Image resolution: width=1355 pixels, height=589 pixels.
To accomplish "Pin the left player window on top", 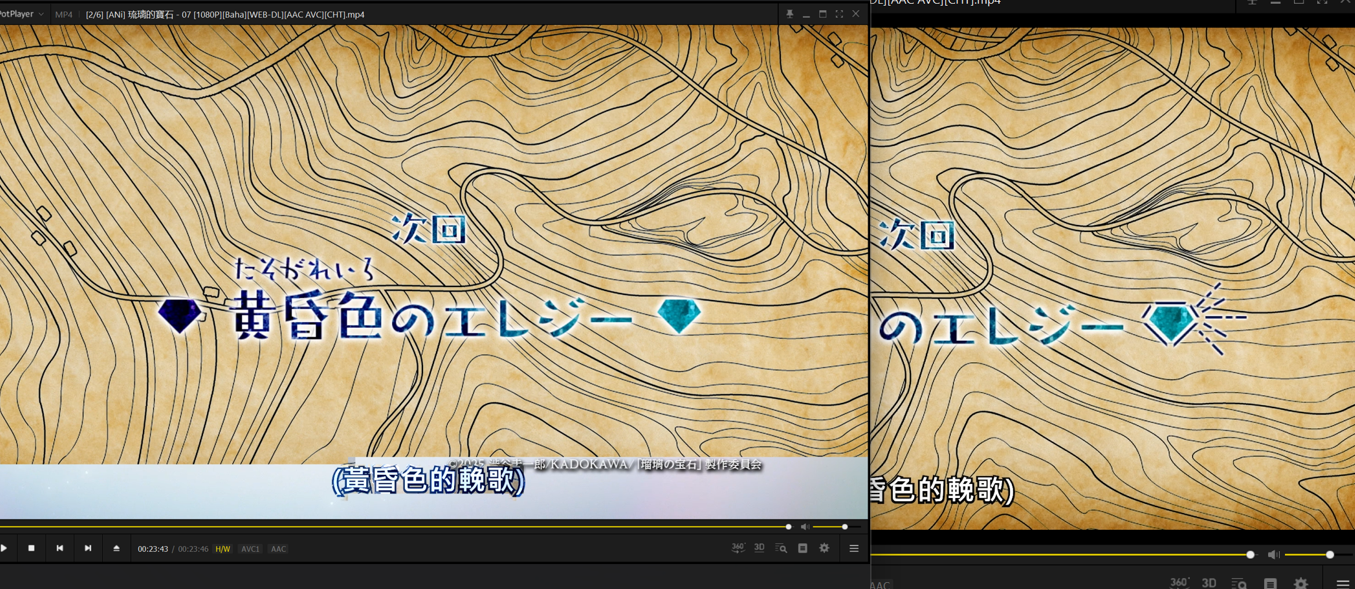I will point(789,14).
